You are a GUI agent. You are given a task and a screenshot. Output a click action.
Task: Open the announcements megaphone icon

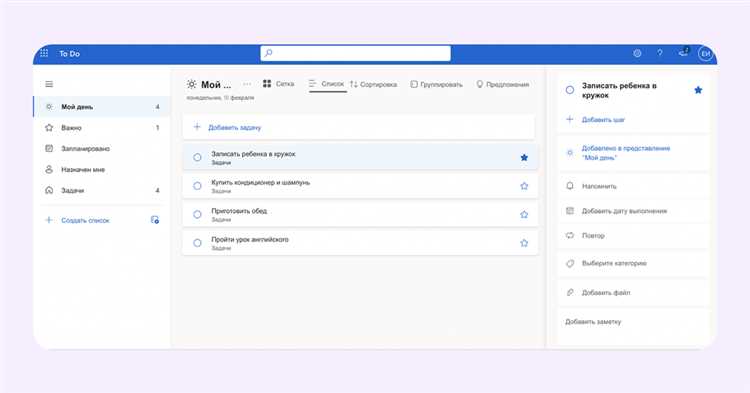pyautogui.click(x=684, y=53)
